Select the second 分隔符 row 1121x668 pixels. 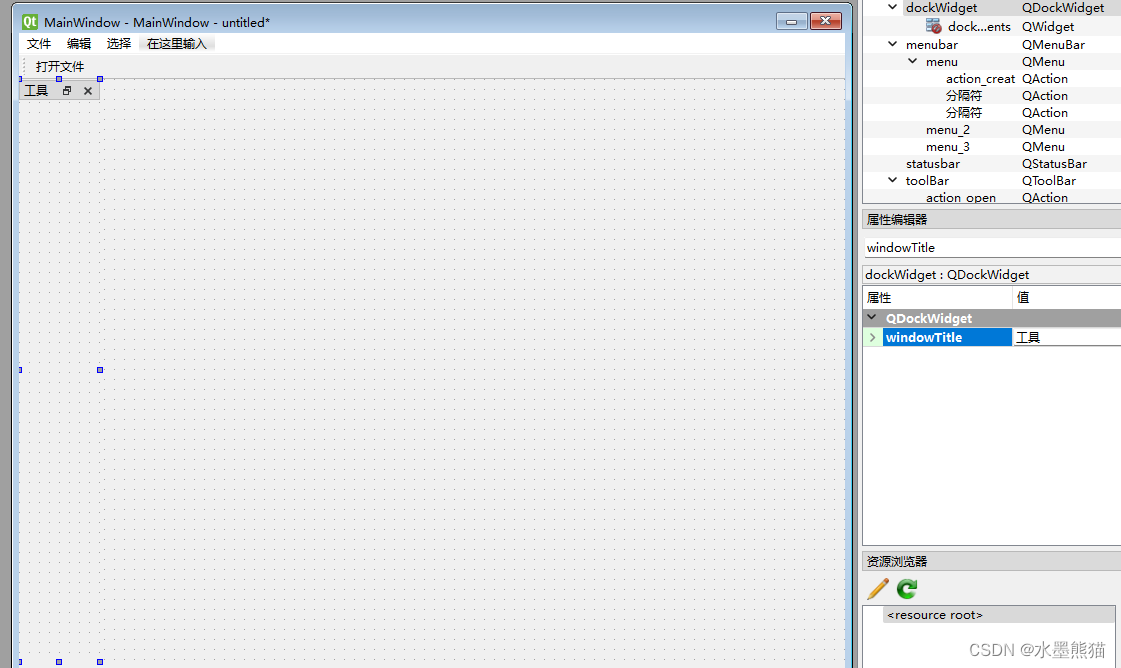tap(964, 113)
